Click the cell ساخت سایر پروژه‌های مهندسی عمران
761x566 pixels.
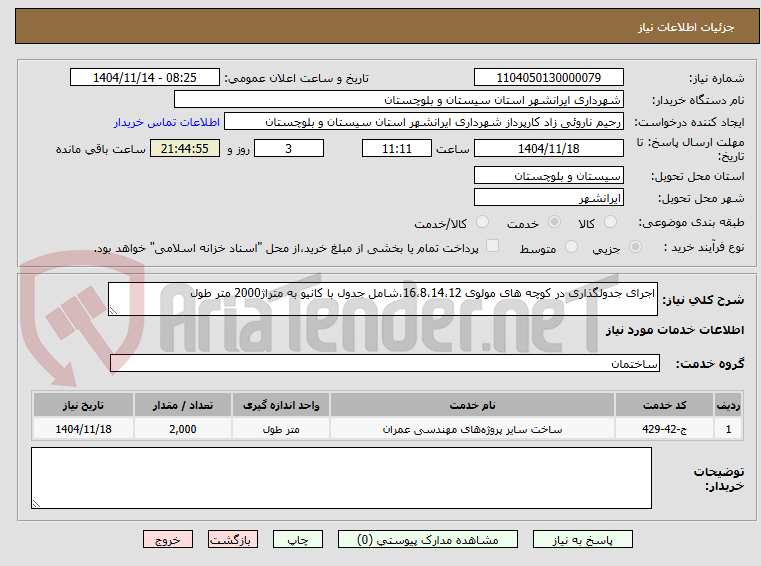click(x=472, y=429)
